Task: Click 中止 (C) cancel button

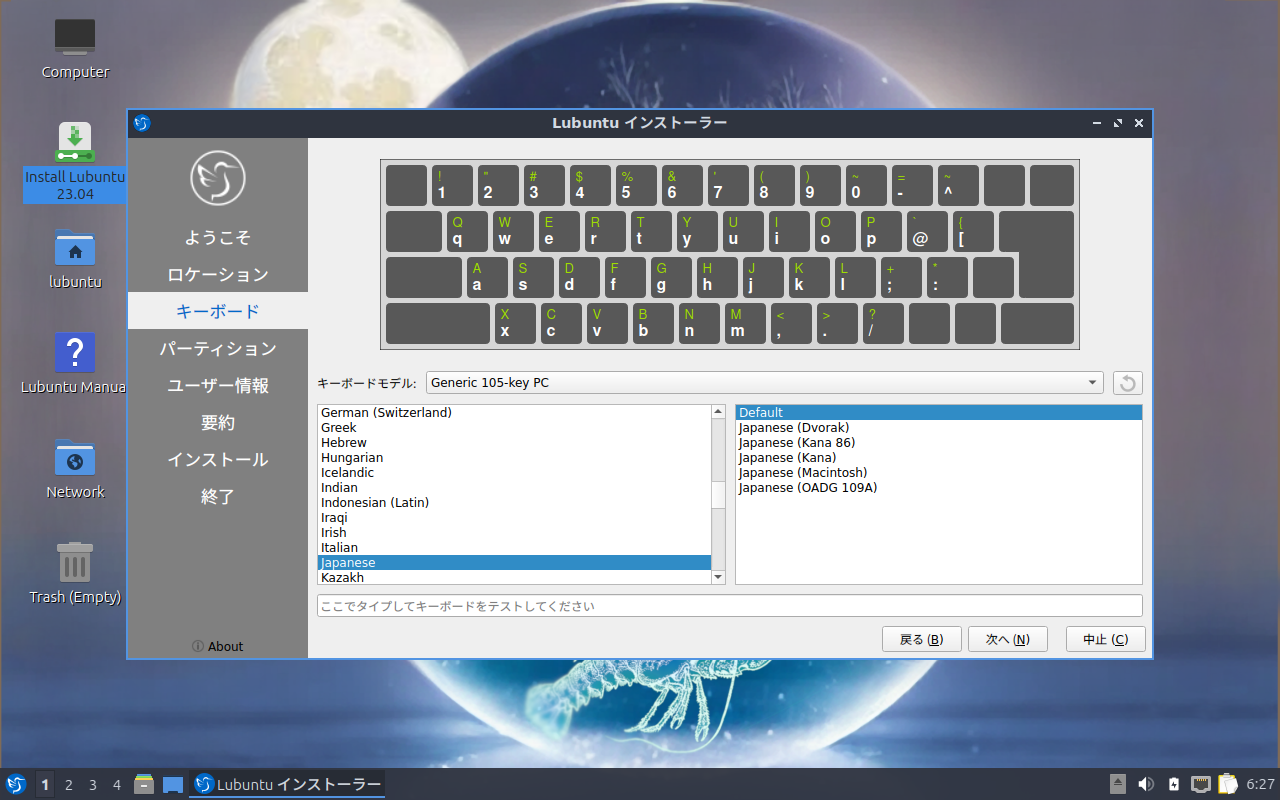Action: (x=1106, y=639)
